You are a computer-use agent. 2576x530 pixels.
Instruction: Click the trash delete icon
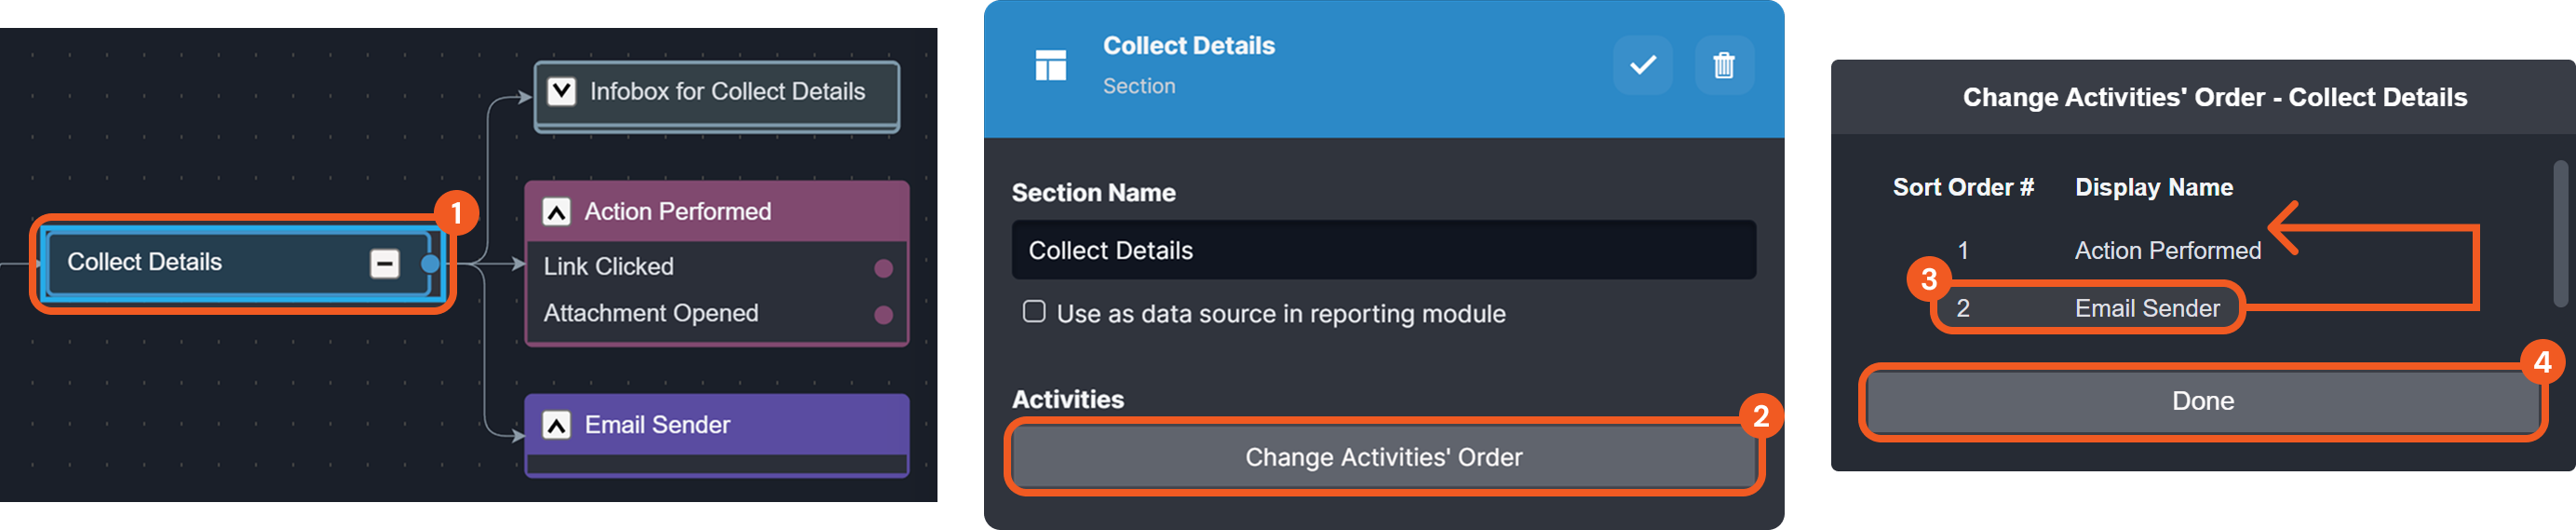point(1723,66)
